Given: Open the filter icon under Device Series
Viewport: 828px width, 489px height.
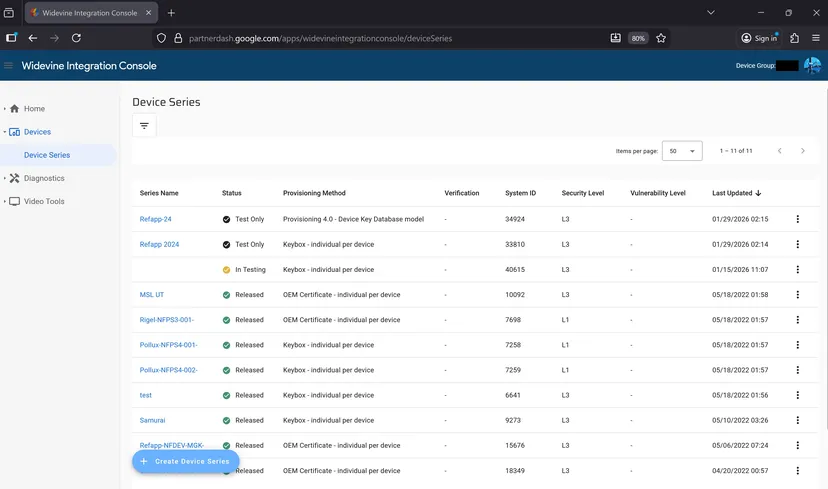Looking at the screenshot, I should point(144,126).
